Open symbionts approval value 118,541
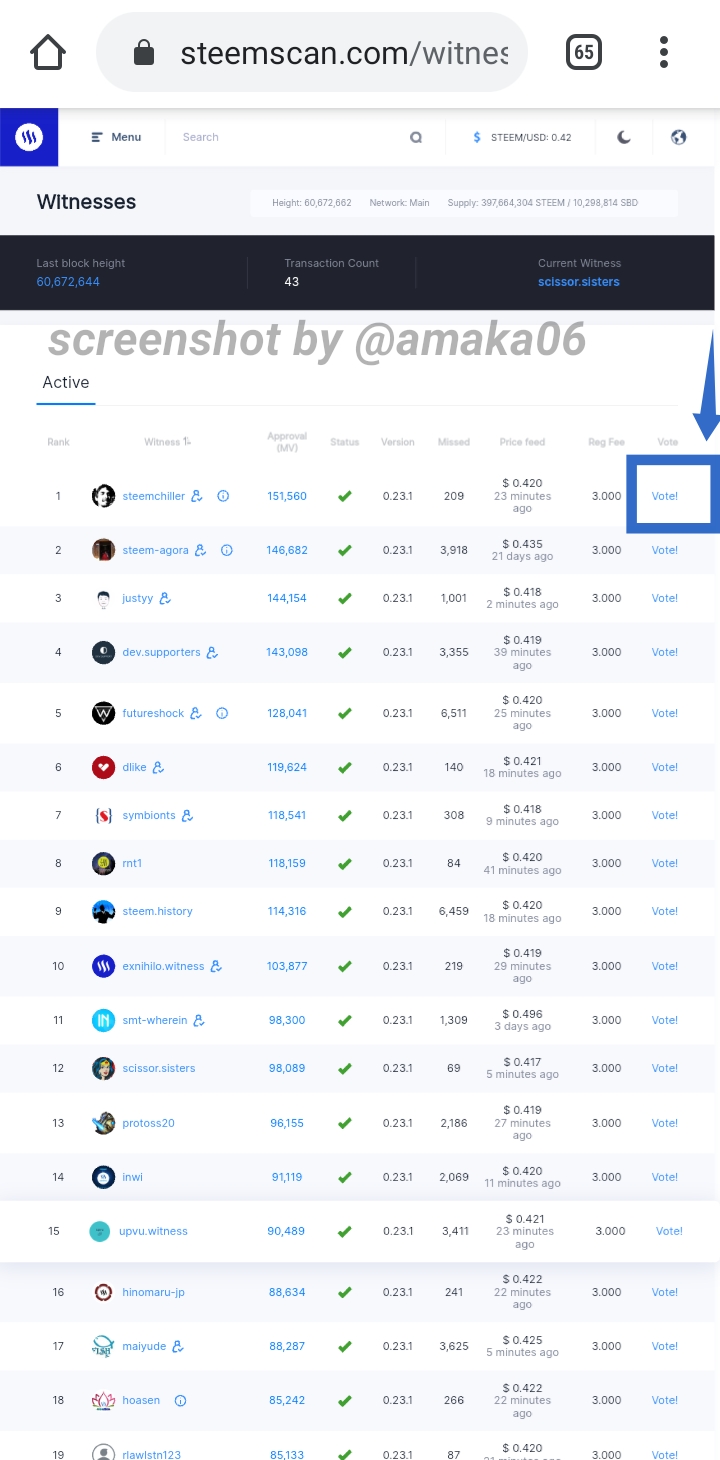The width and height of the screenshot is (720, 1460). 287,815
